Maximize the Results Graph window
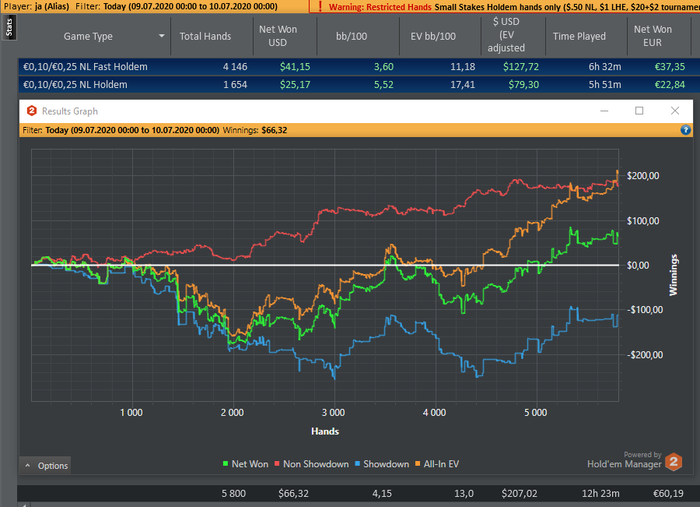The width and height of the screenshot is (700, 507). [x=639, y=111]
